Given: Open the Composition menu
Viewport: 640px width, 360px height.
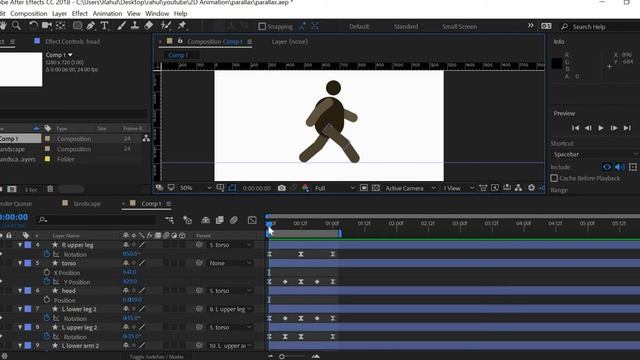Looking at the screenshot, I should pos(29,13).
